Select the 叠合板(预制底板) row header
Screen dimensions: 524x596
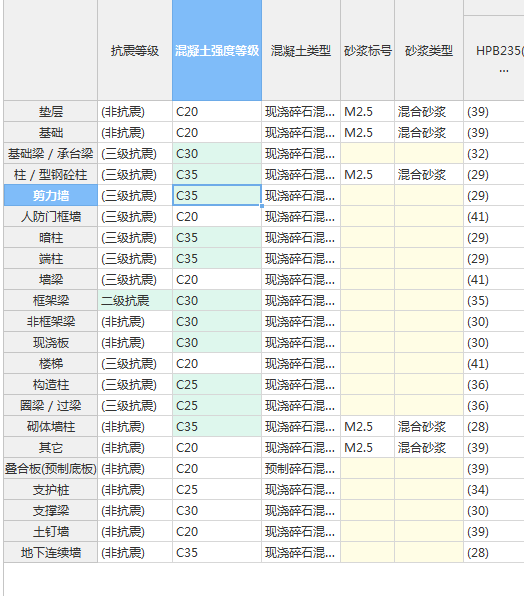click(x=51, y=469)
